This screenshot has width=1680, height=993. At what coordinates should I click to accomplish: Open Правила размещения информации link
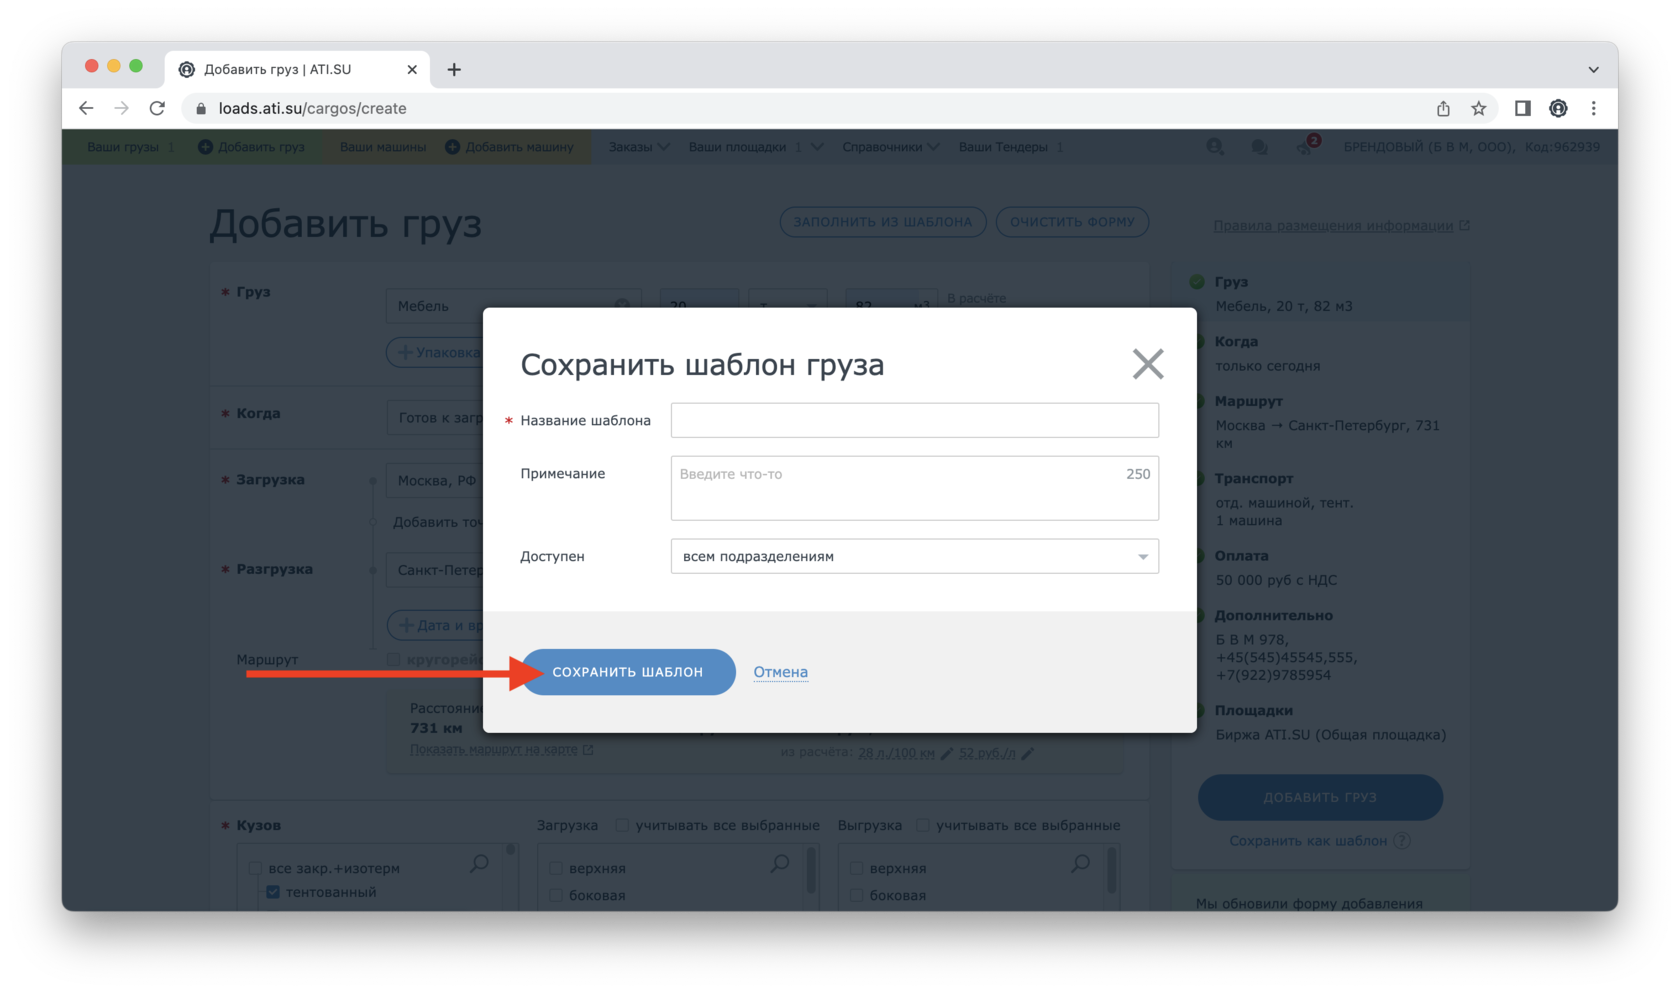tap(1333, 226)
